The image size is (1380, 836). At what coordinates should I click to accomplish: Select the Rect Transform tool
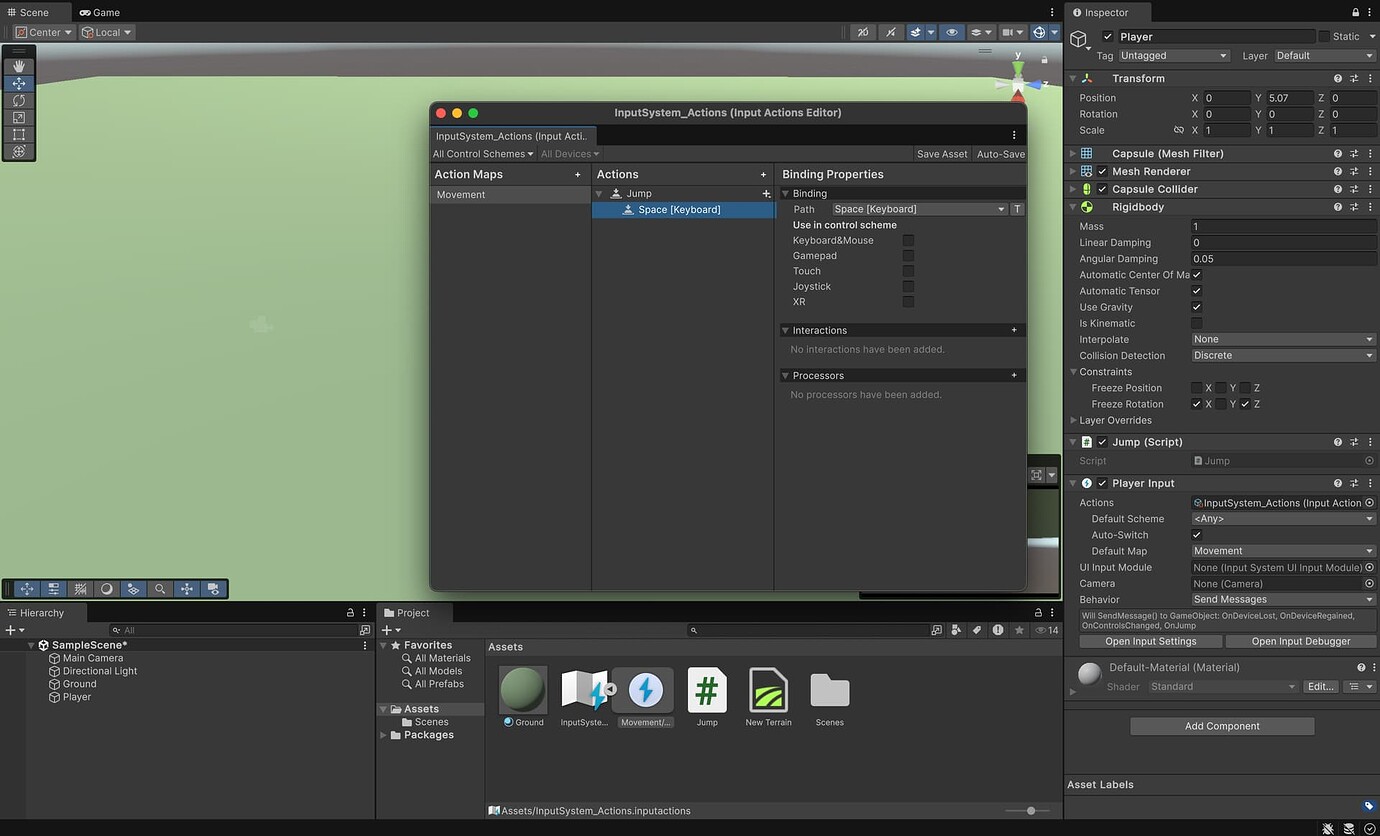click(x=18, y=134)
